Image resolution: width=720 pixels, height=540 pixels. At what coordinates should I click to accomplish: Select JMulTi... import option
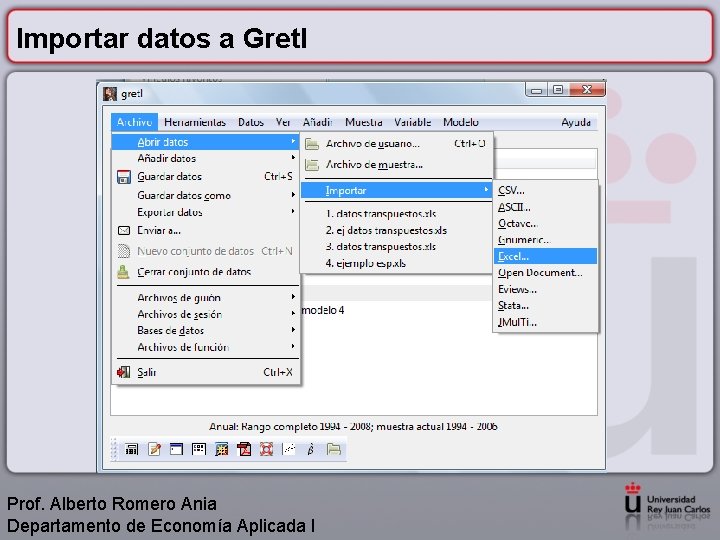point(546,322)
